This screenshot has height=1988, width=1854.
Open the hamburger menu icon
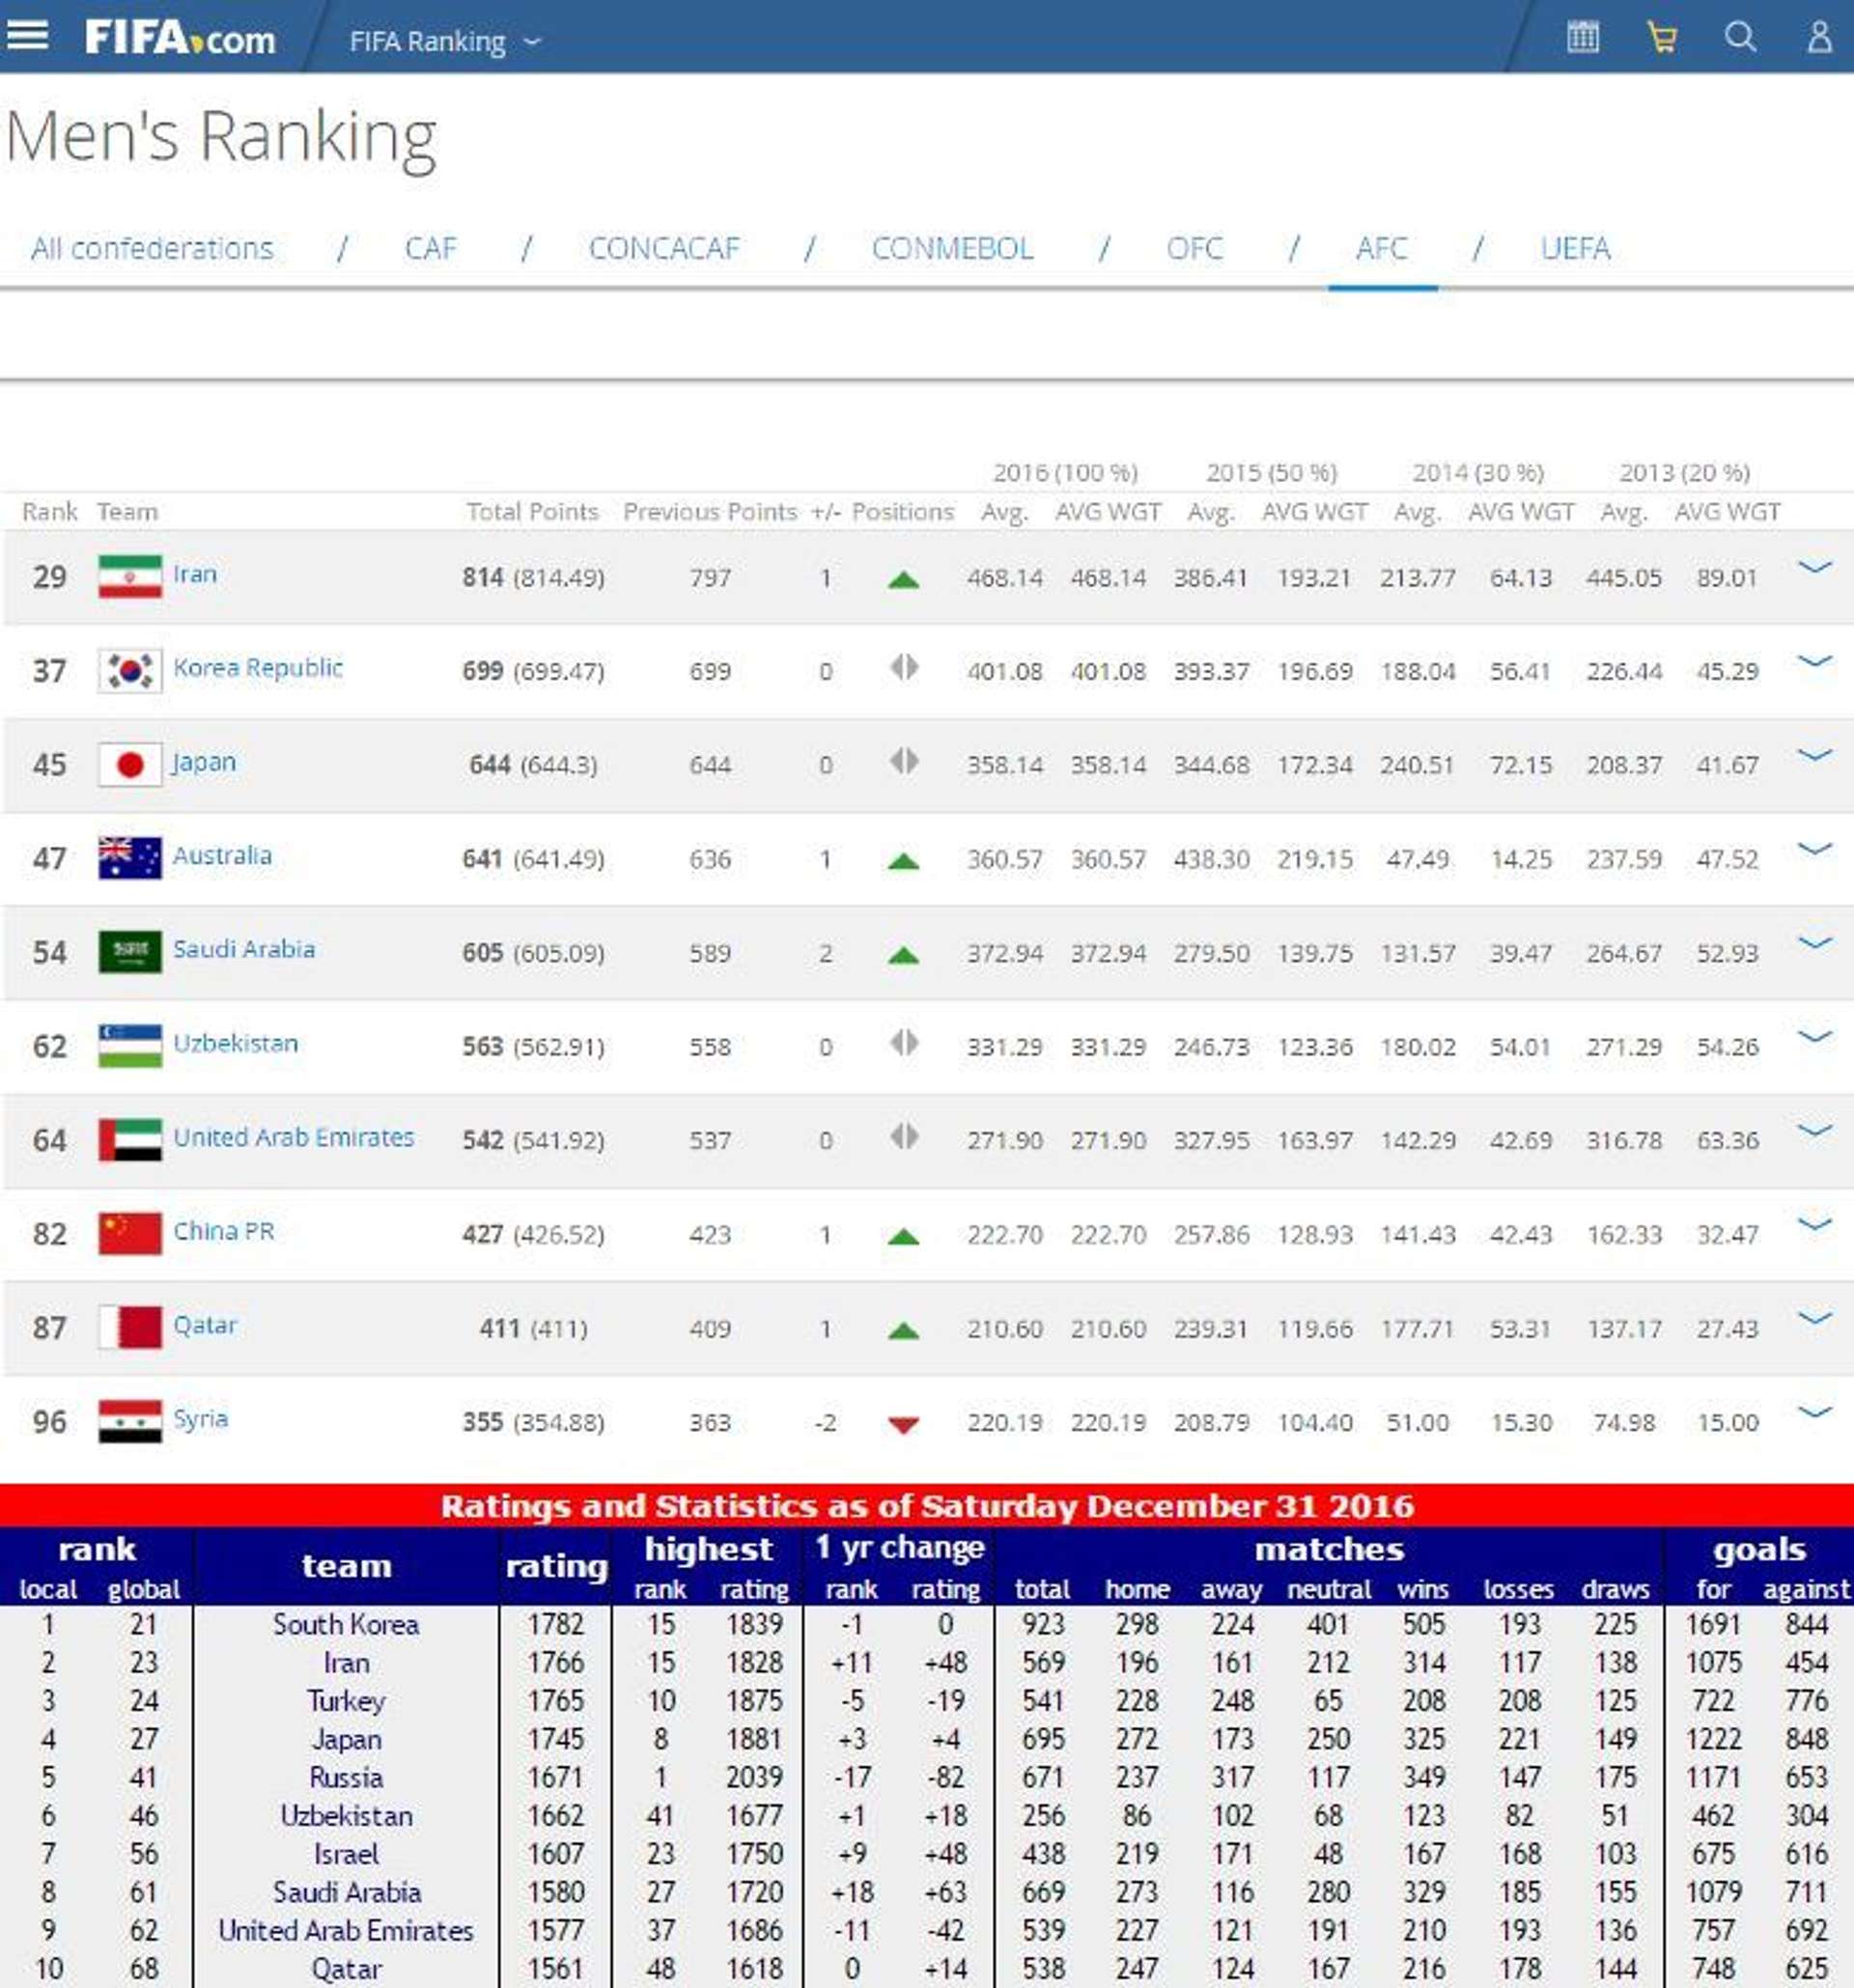27,36
